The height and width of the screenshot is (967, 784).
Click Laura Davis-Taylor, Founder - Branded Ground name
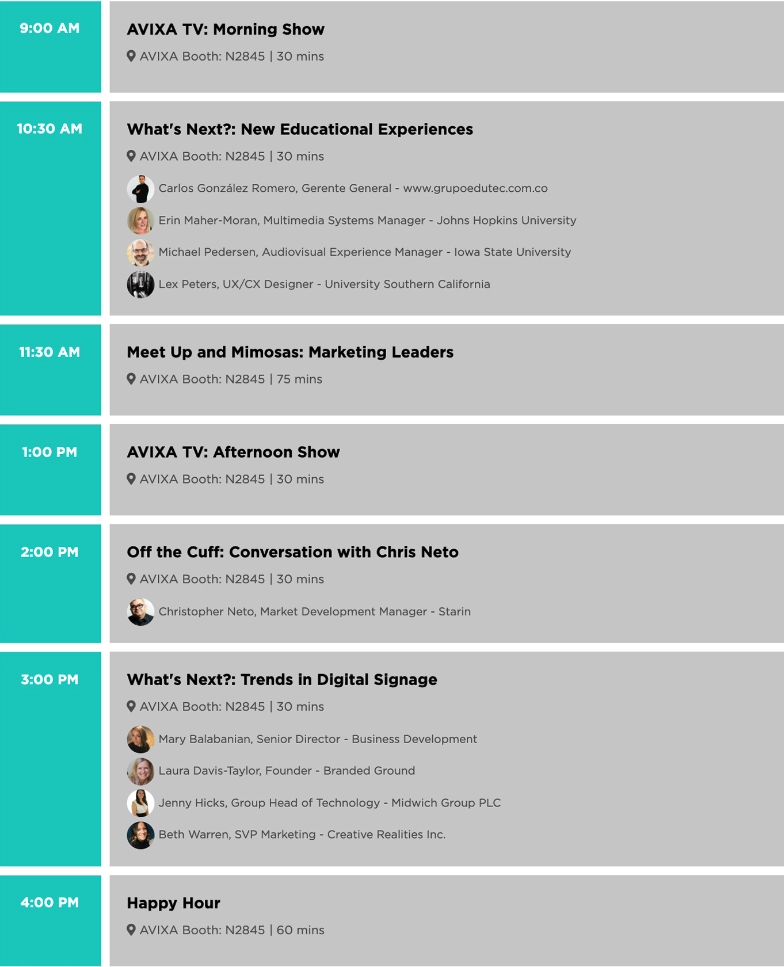286,771
